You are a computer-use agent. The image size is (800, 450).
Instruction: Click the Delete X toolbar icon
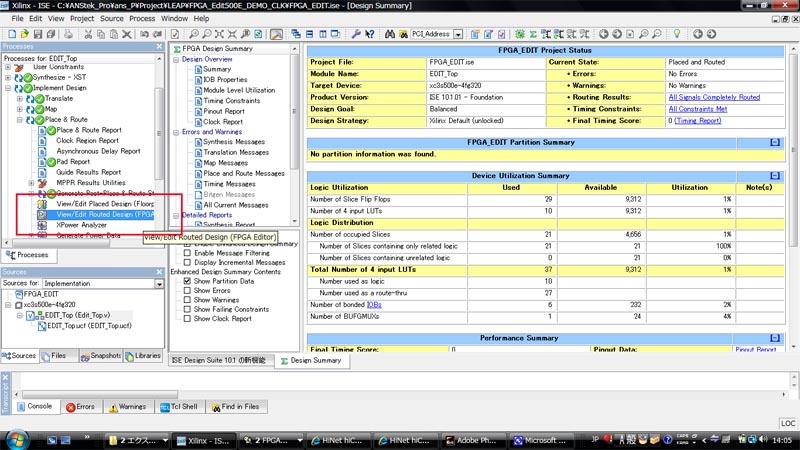tap(127, 34)
